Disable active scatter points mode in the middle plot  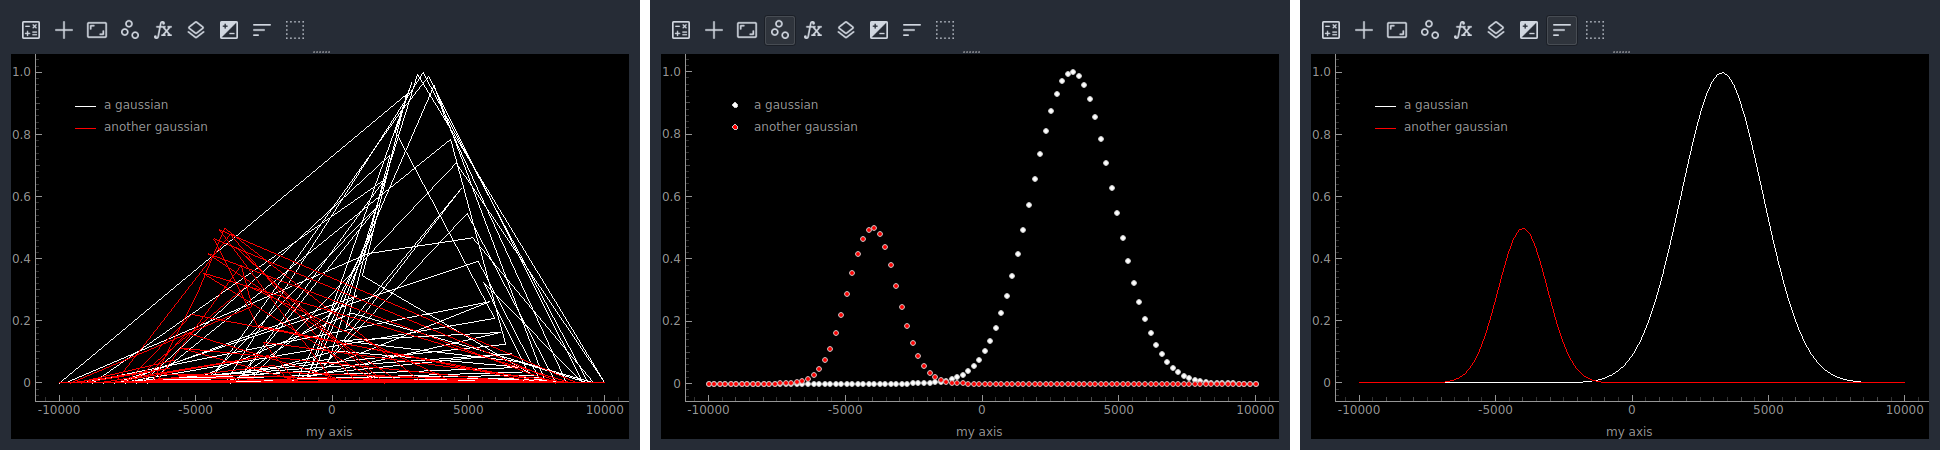(x=780, y=30)
